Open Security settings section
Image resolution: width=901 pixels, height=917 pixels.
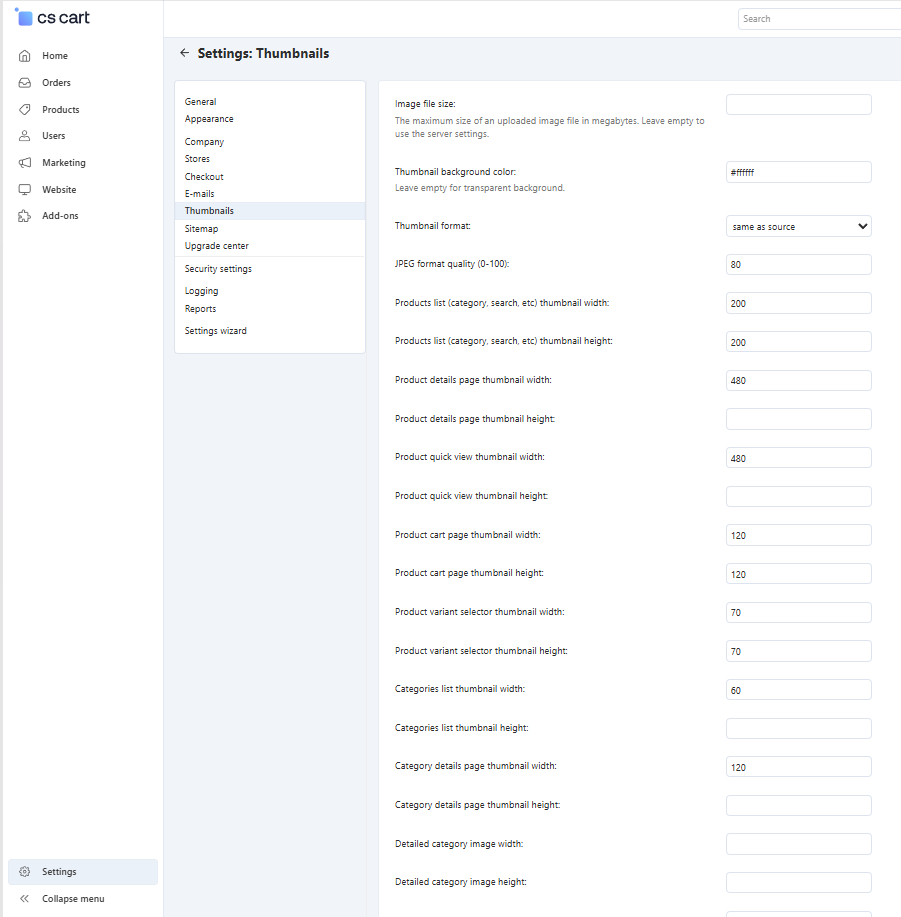pos(218,268)
